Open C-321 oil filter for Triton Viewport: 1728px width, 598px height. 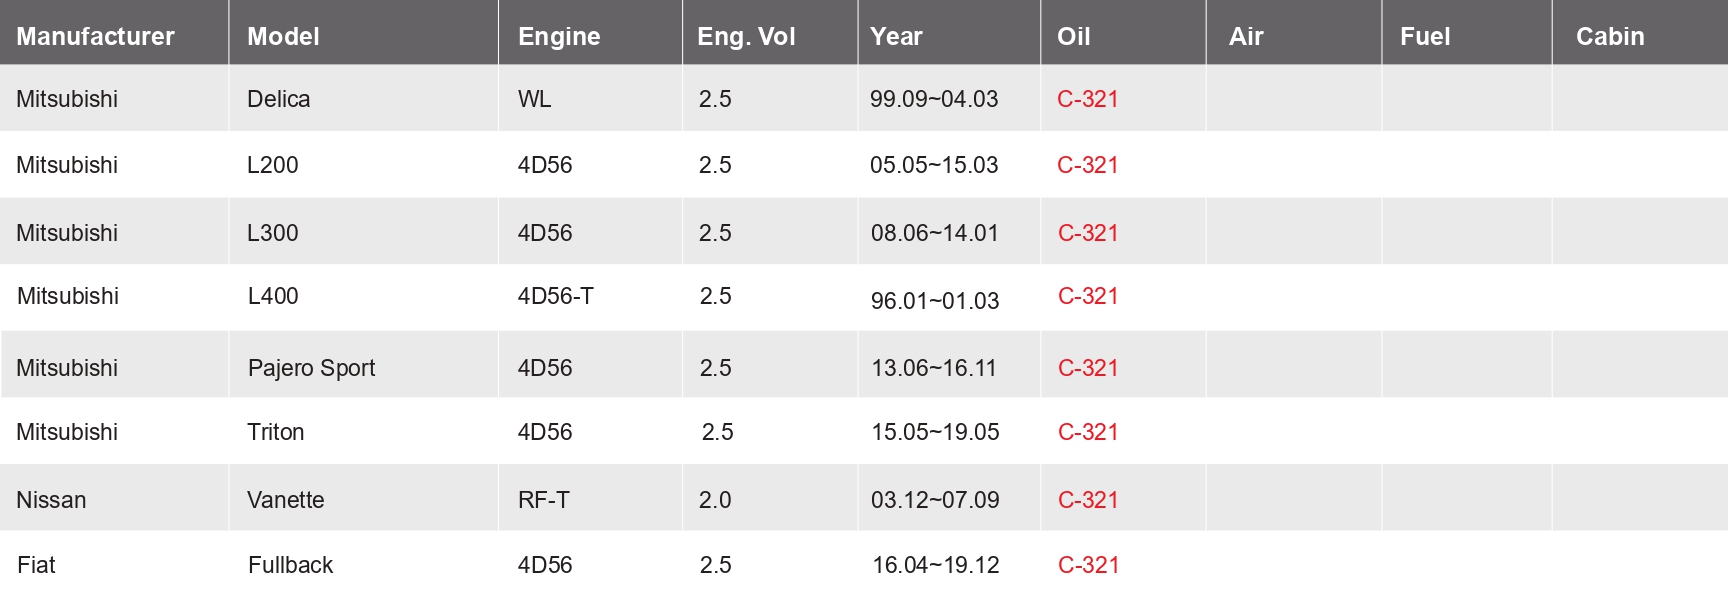(1088, 432)
